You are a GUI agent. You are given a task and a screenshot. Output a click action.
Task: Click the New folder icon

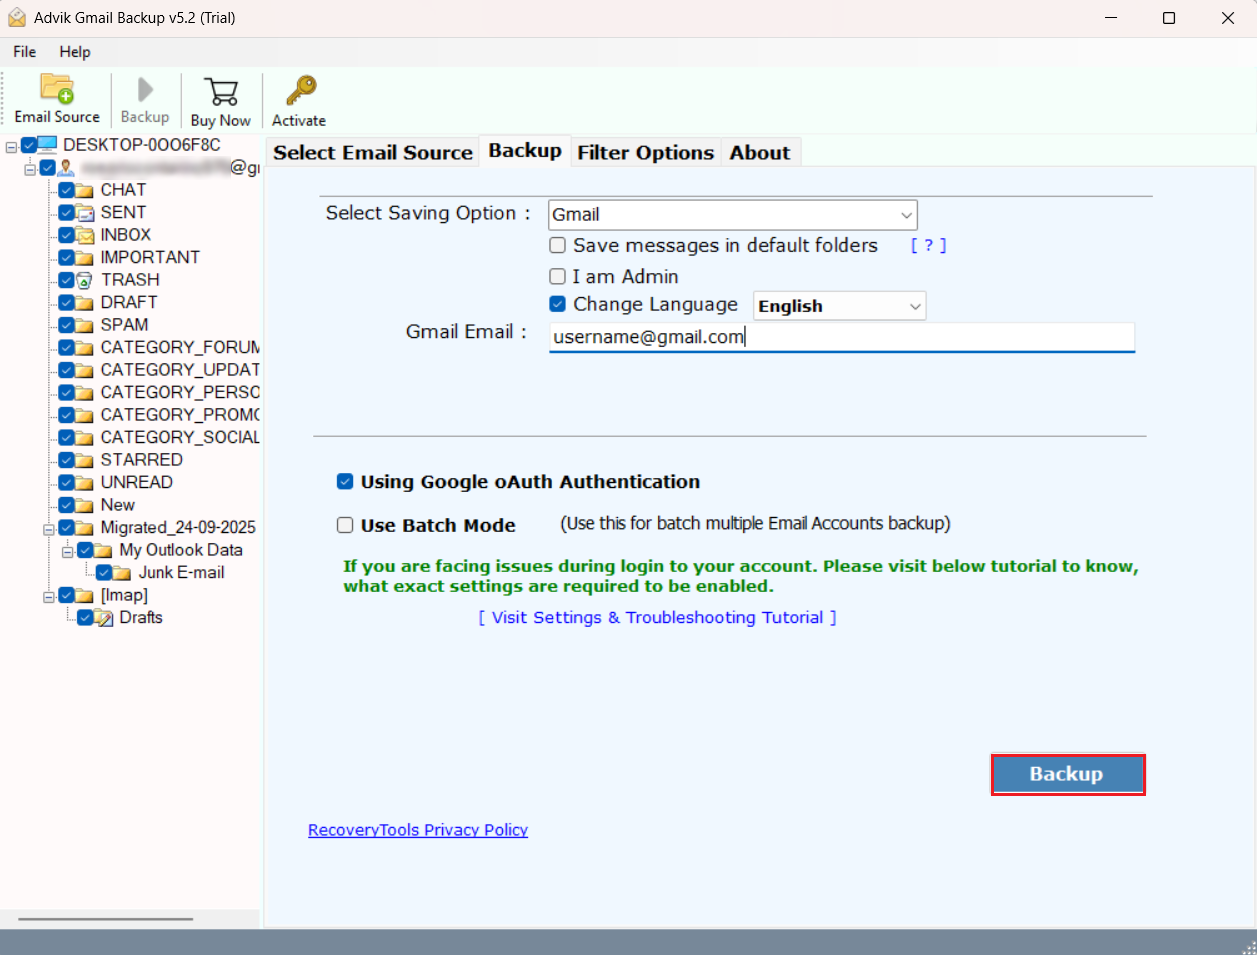[x=85, y=505]
